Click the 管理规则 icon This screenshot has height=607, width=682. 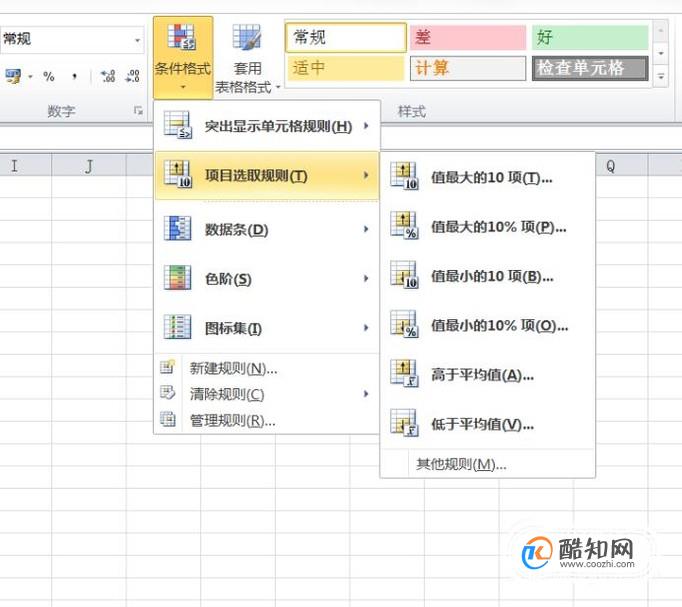pyautogui.click(x=167, y=419)
